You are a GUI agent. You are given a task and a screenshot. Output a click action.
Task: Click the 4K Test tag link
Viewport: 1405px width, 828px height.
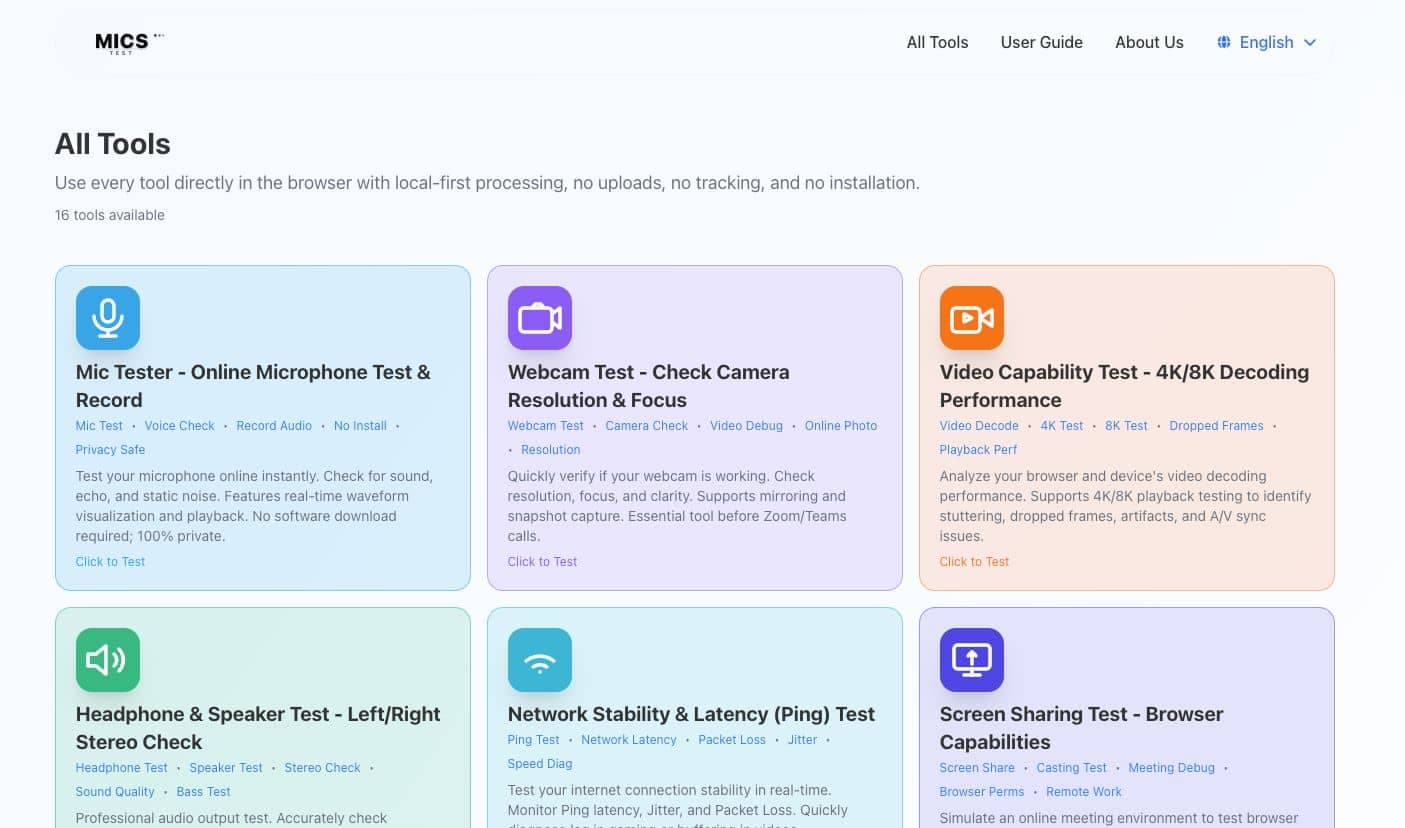point(1061,425)
